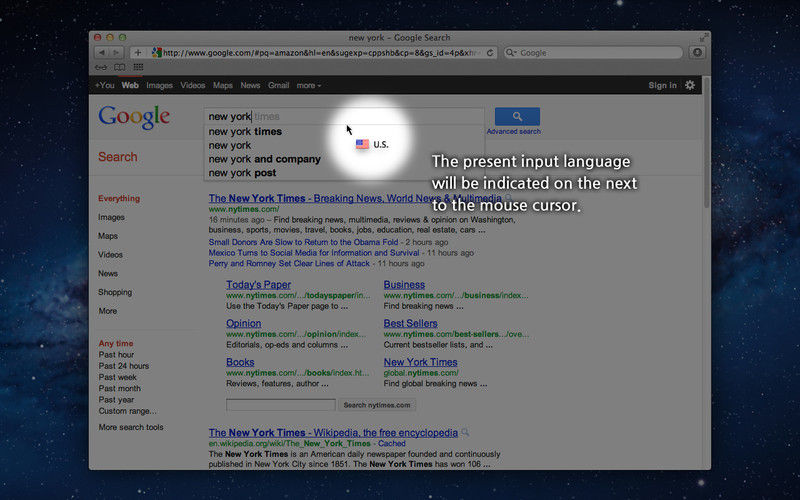Select the Images filter in sidebar
Screen dimensions: 800x500
[x=111, y=217]
